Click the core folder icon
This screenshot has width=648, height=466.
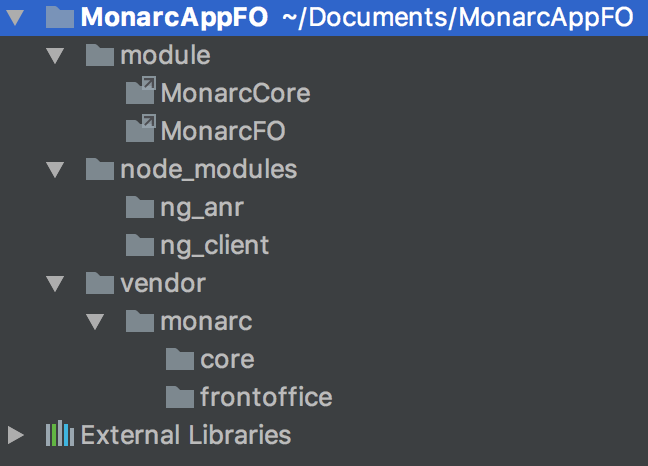pyautogui.click(x=180, y=359)
